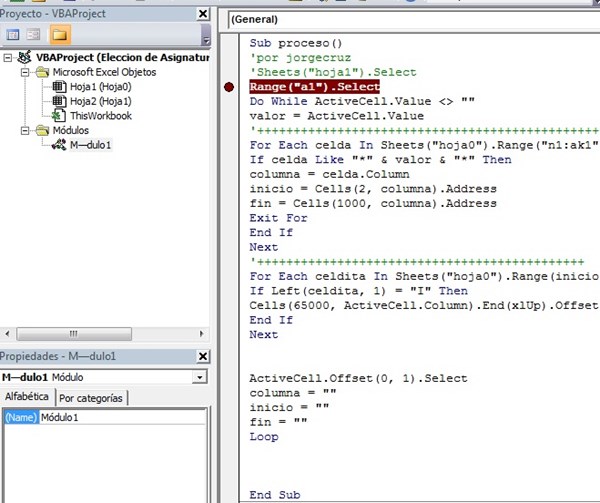Select Hoja1 (Hoja0) worksheet icon

pos(59,87)
